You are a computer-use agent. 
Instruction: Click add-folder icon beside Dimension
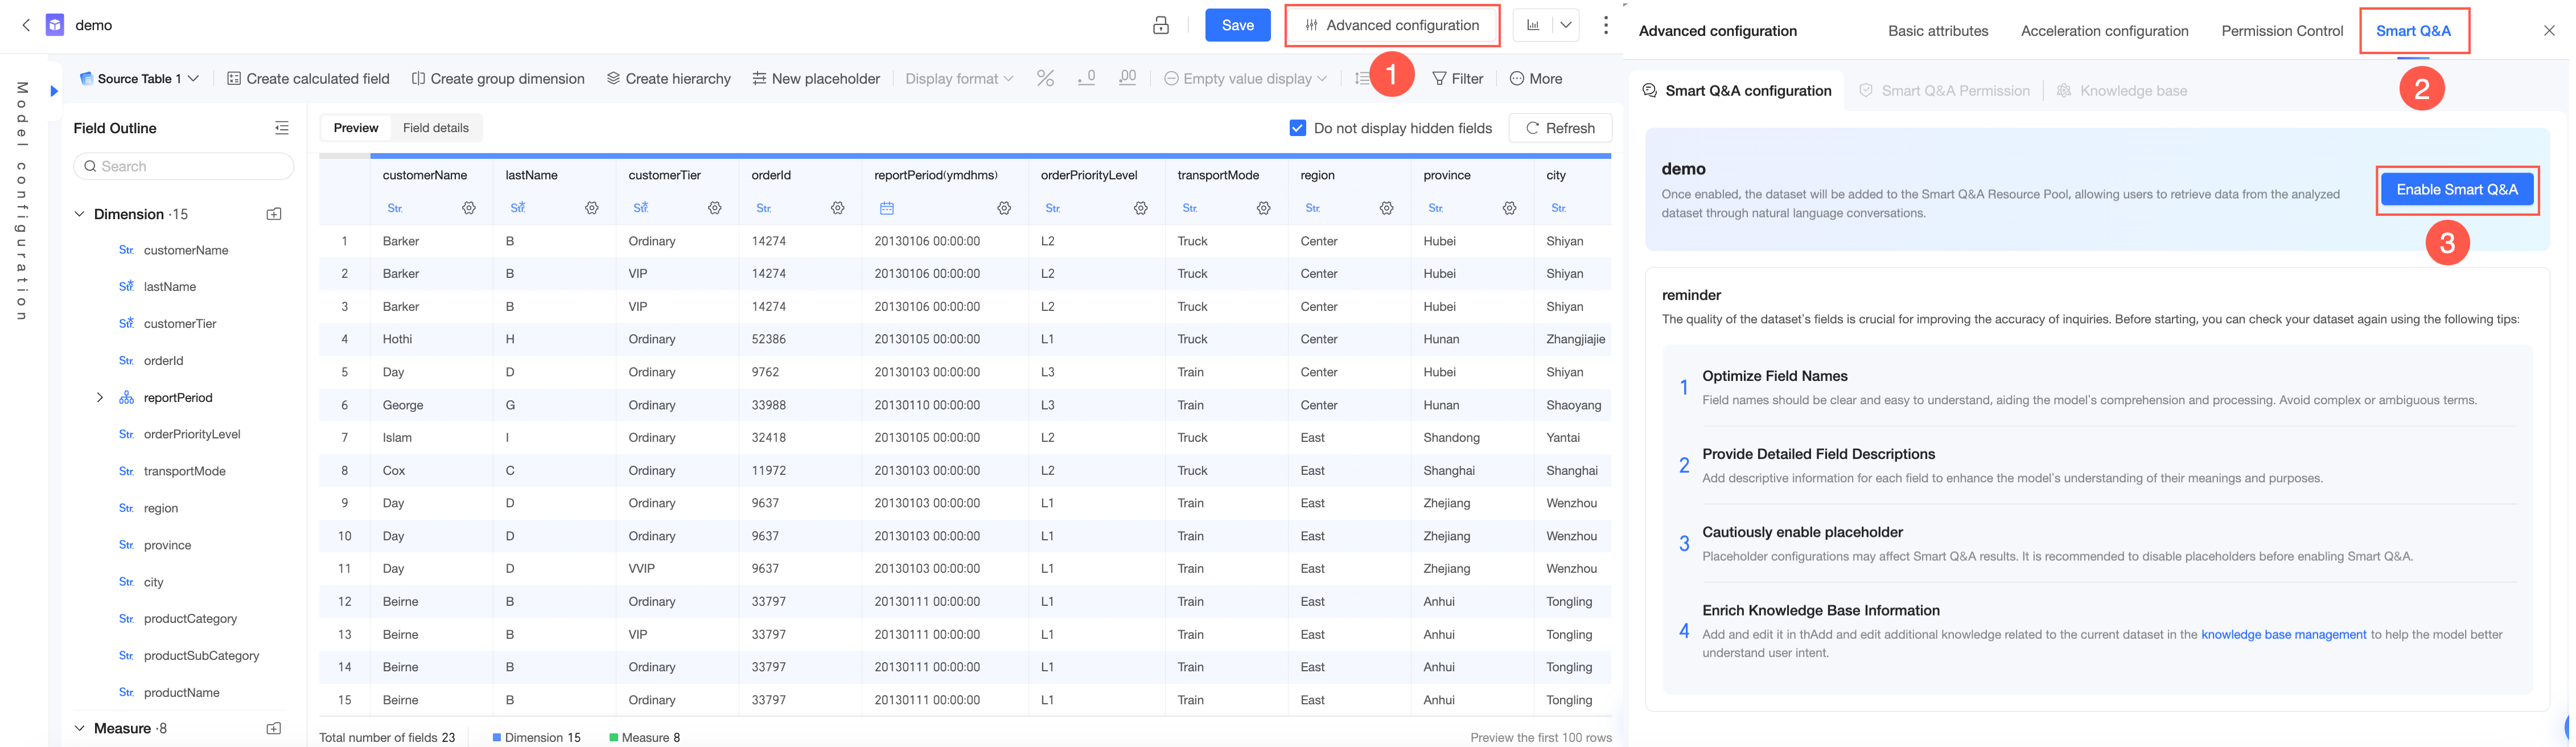pos(274,214)
